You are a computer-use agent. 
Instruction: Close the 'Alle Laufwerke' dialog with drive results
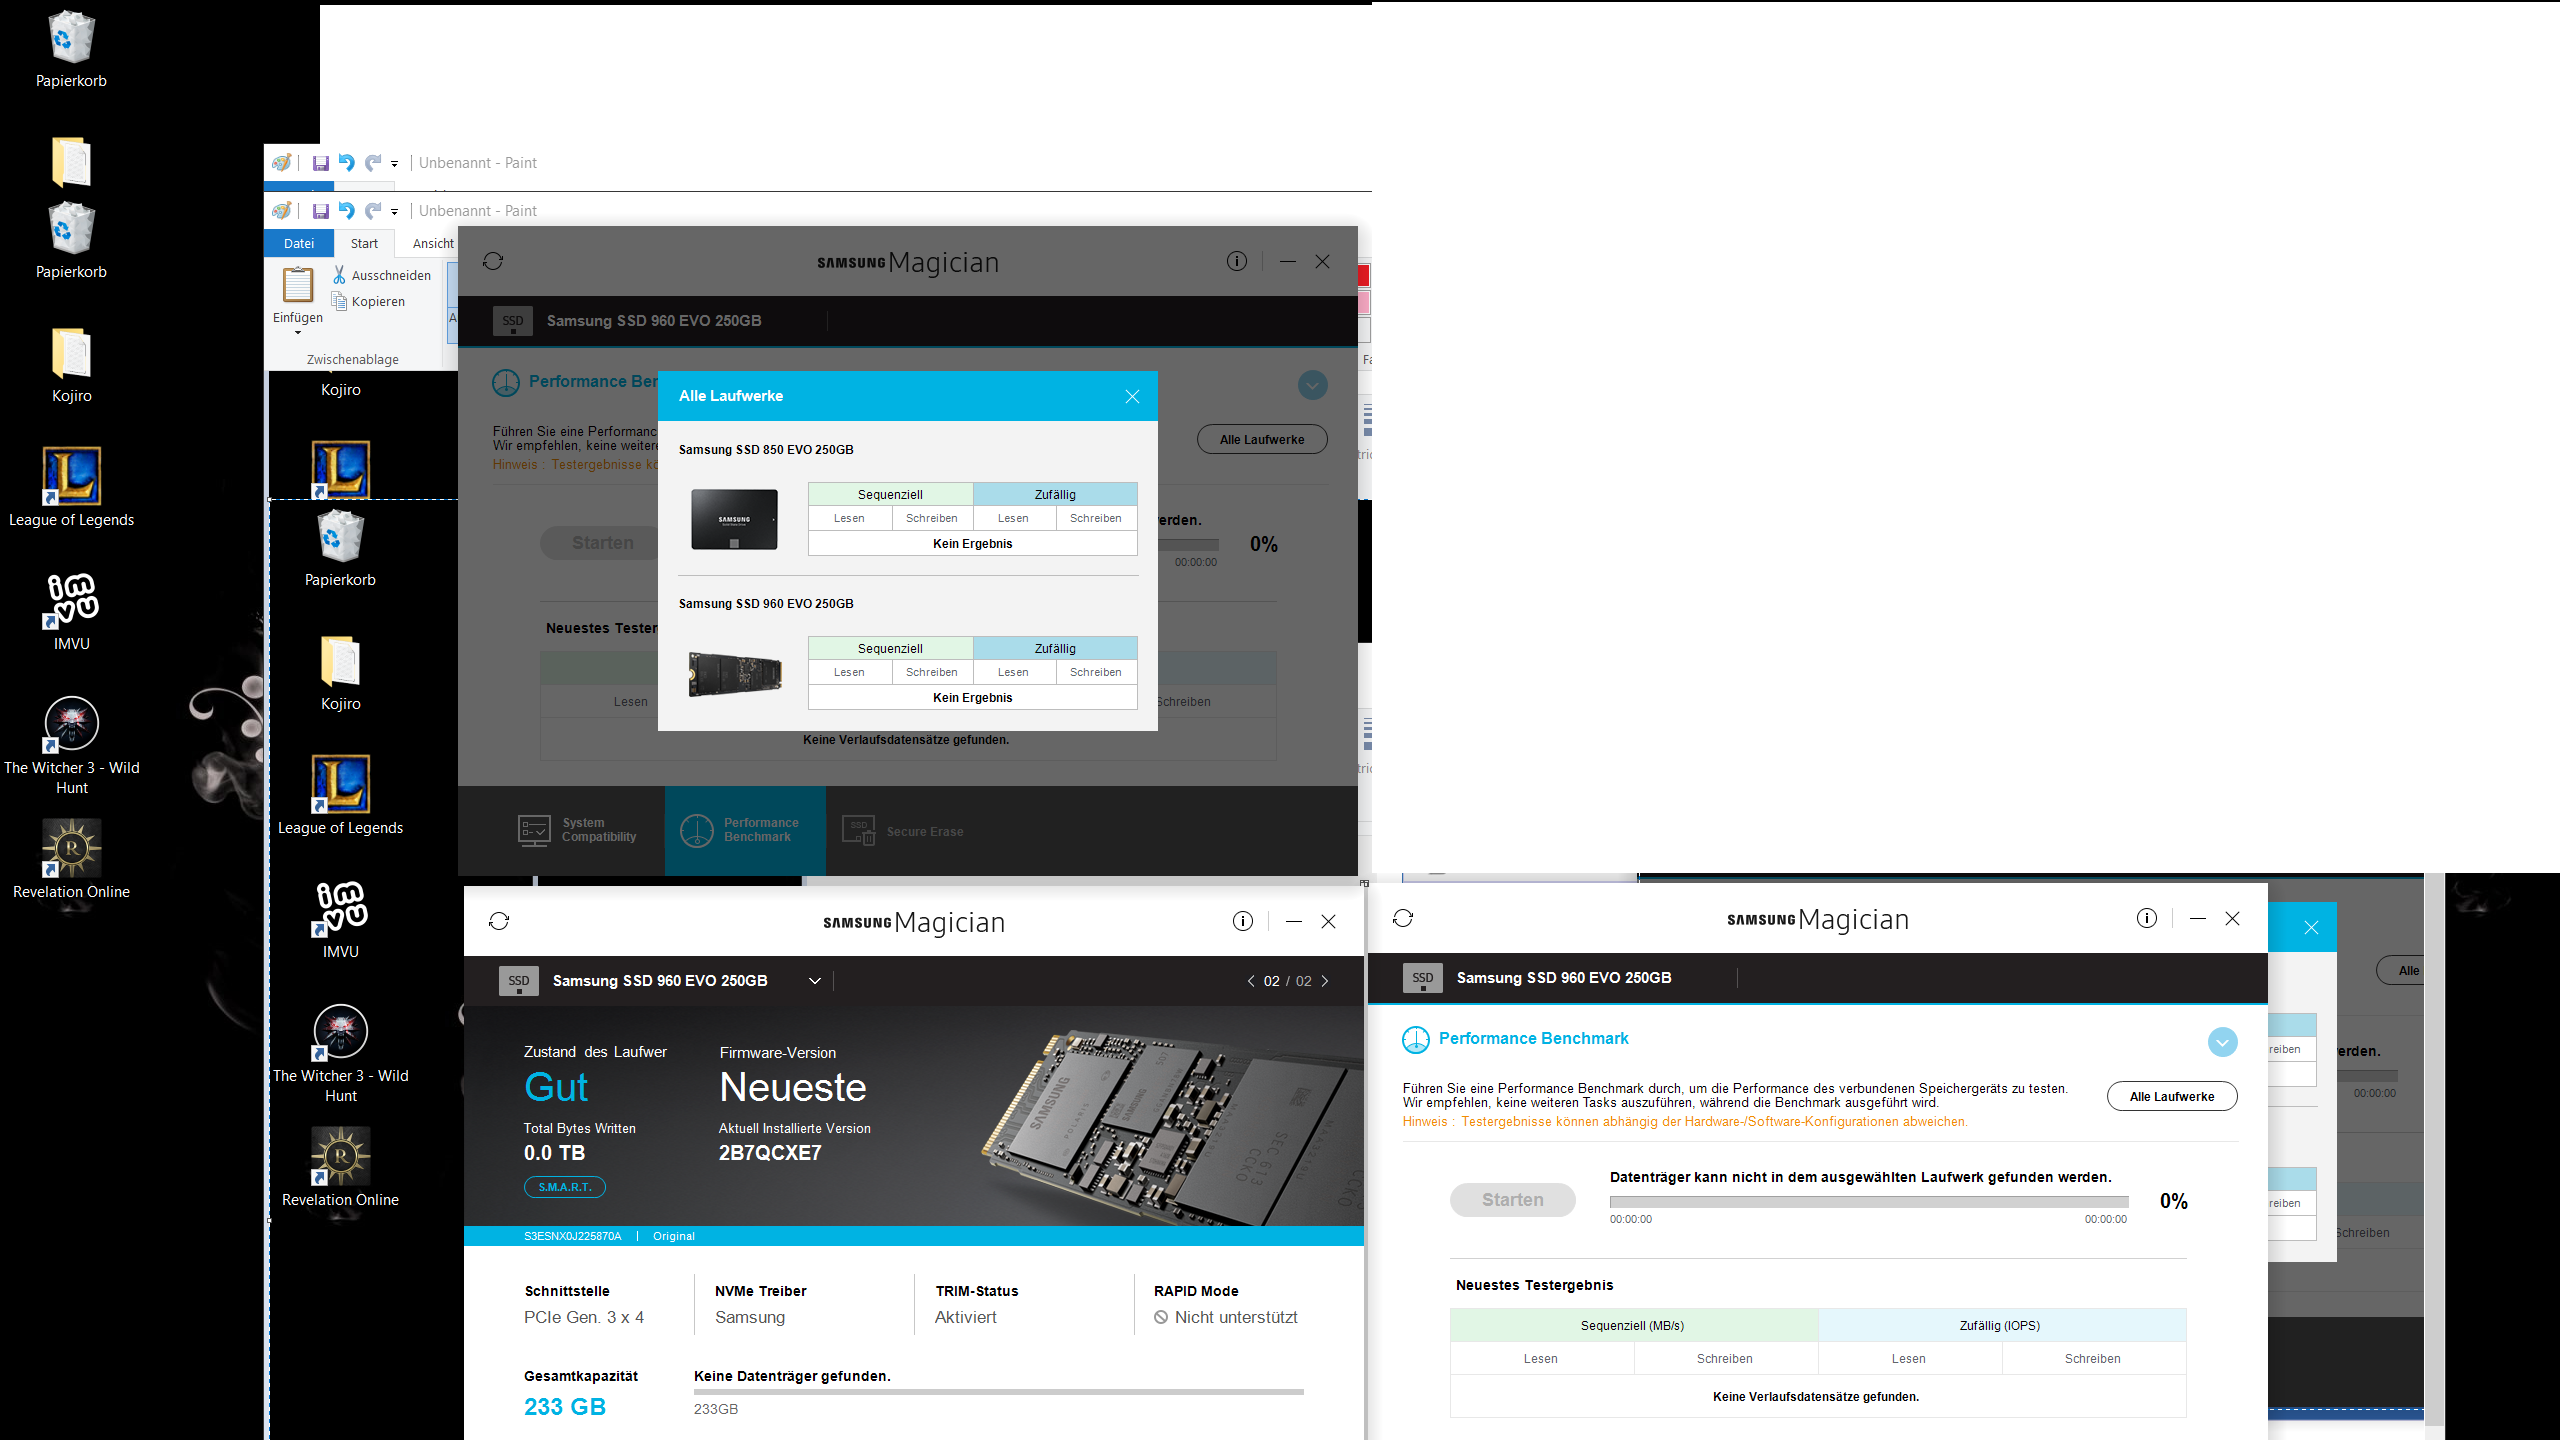[x=1132, y=396]
